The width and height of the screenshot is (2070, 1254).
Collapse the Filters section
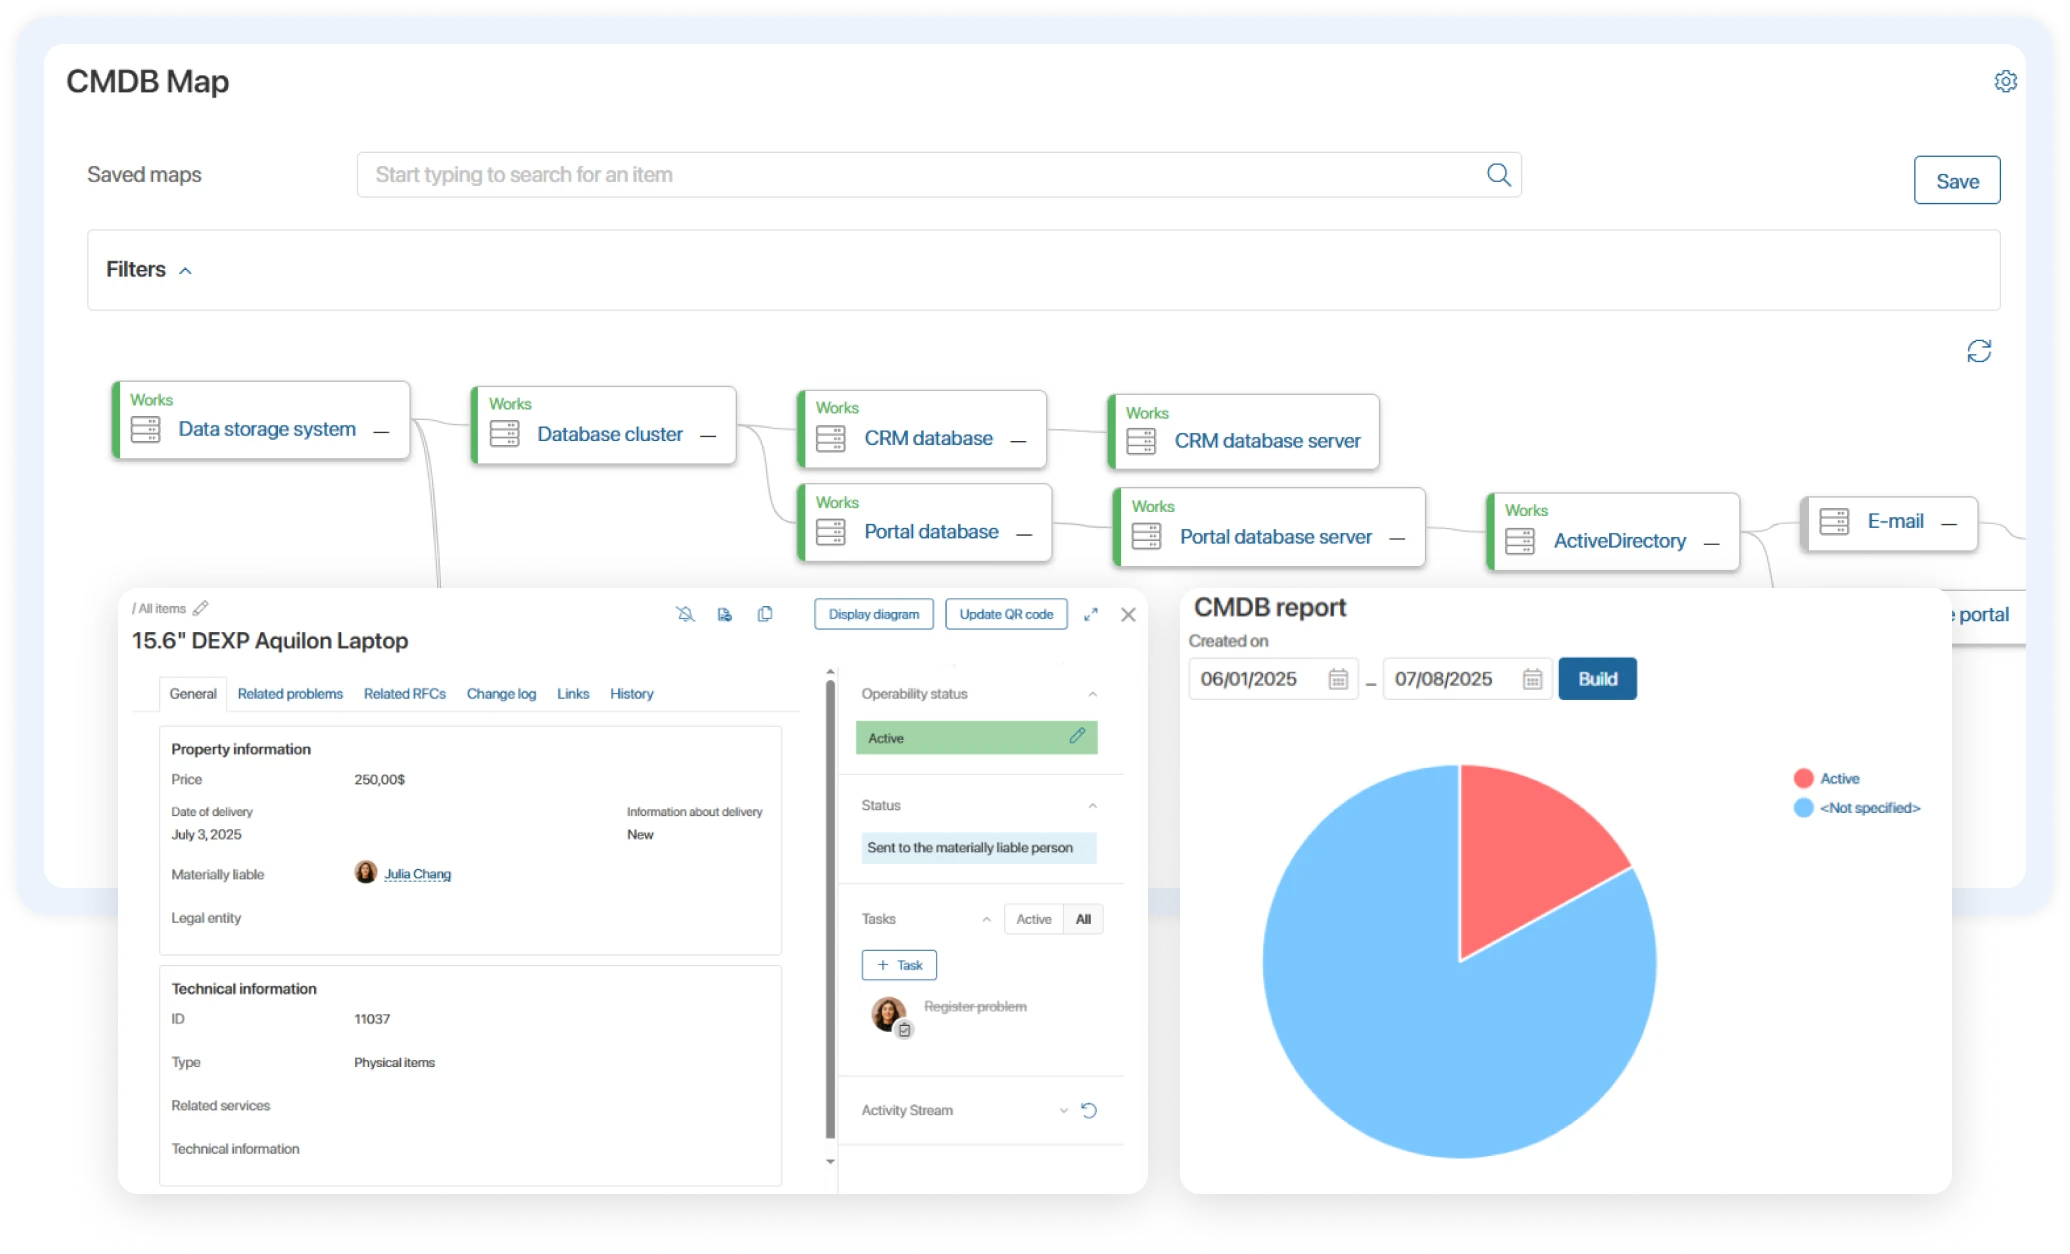coord(185,270)
